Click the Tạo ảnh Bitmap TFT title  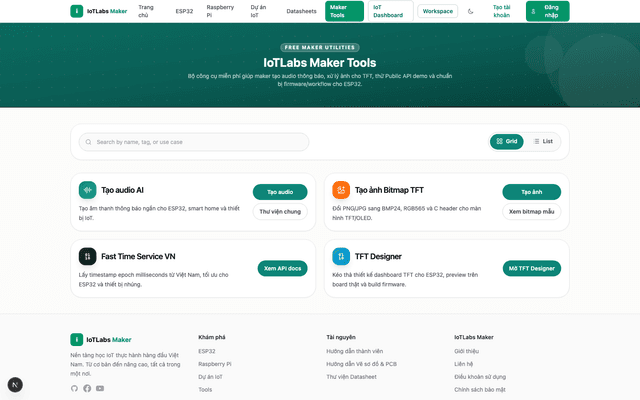[x=389, y=190]
